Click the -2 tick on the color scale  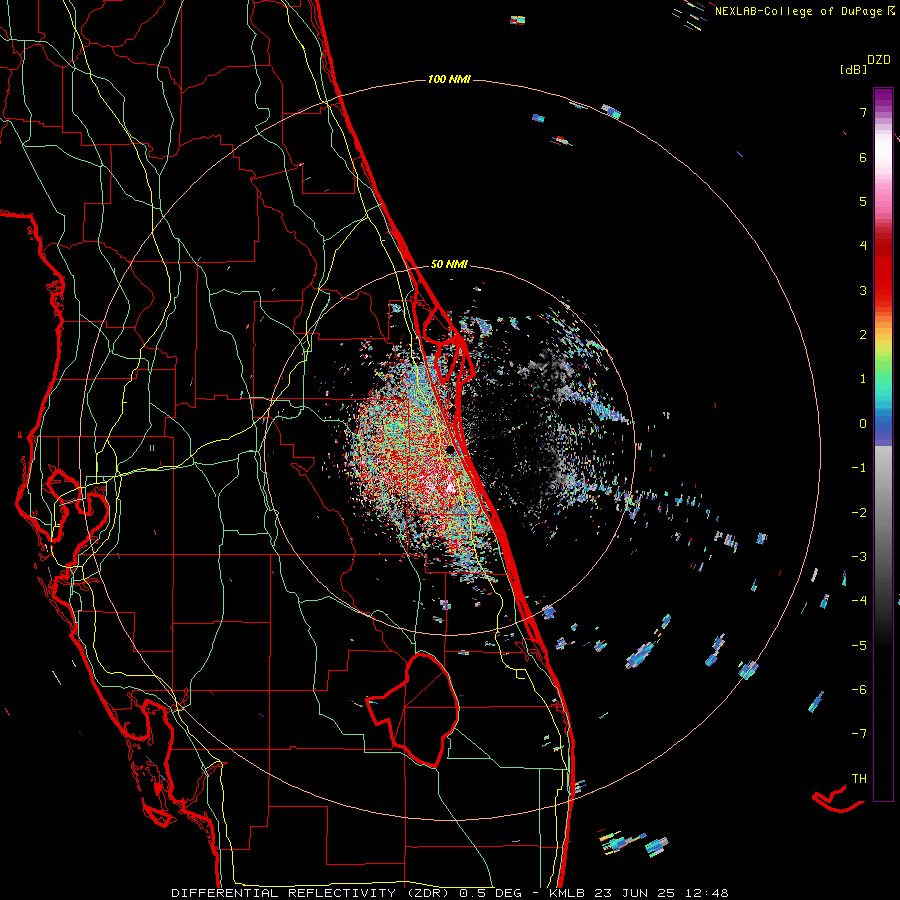point(859,513)
